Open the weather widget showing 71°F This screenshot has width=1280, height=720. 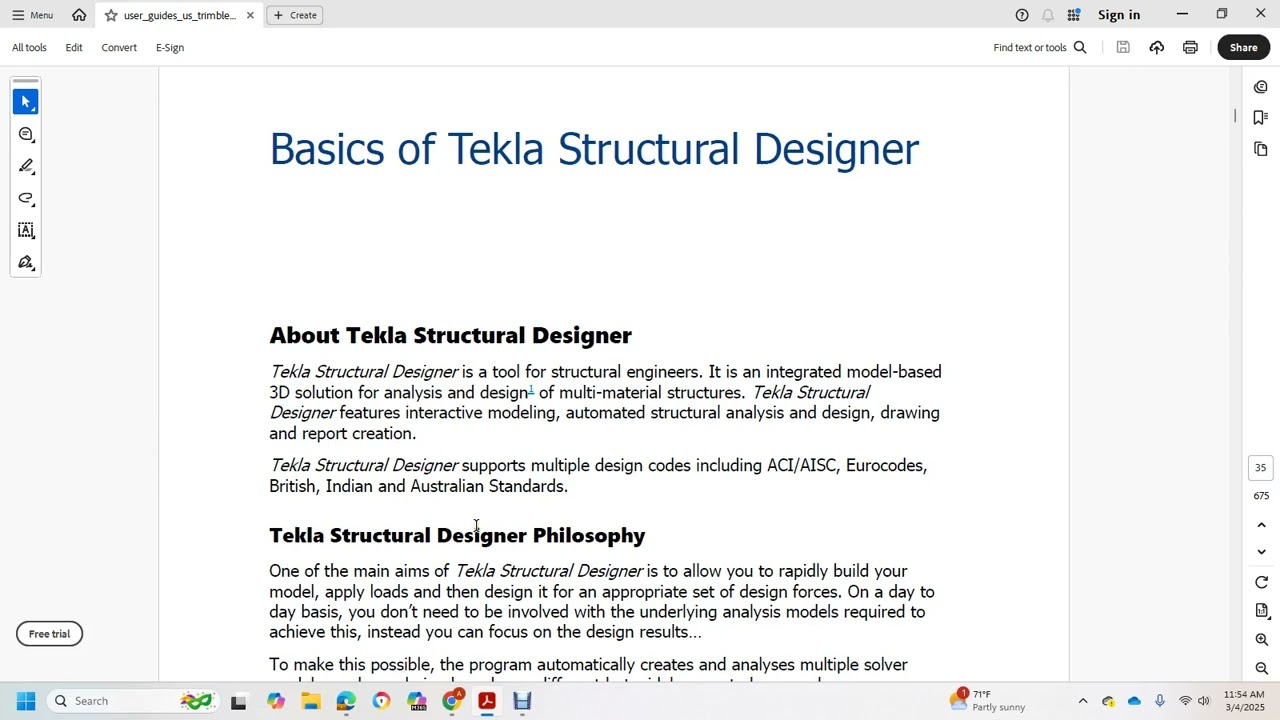(x=989, y=701)
